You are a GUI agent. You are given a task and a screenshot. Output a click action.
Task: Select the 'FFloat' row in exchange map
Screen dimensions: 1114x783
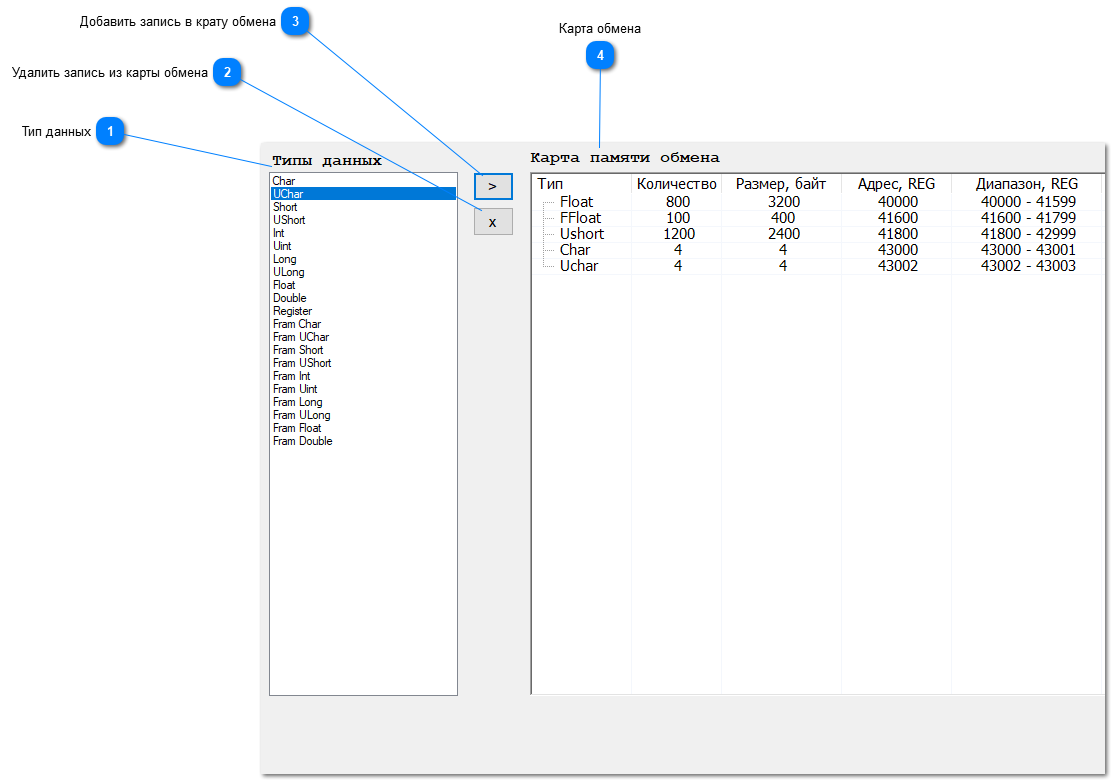tap(818, 218)
